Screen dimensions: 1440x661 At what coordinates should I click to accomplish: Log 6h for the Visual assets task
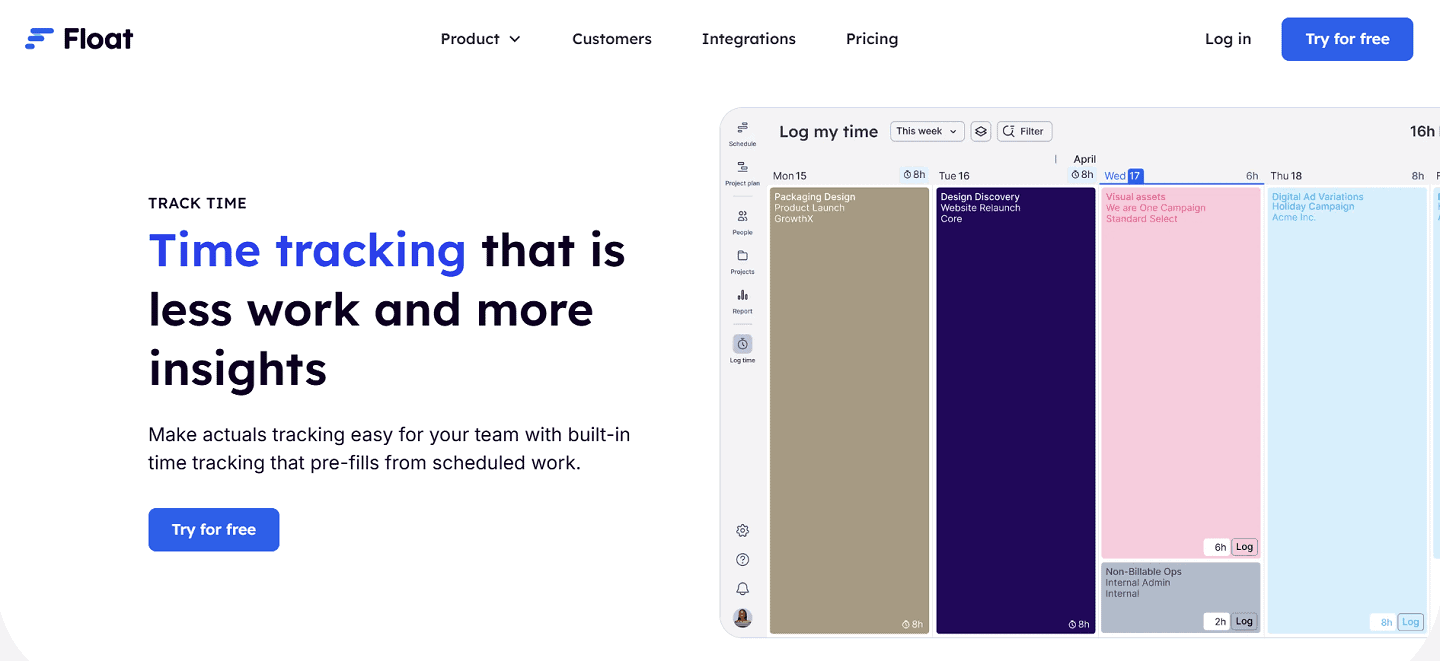(x=1244, y=547)
